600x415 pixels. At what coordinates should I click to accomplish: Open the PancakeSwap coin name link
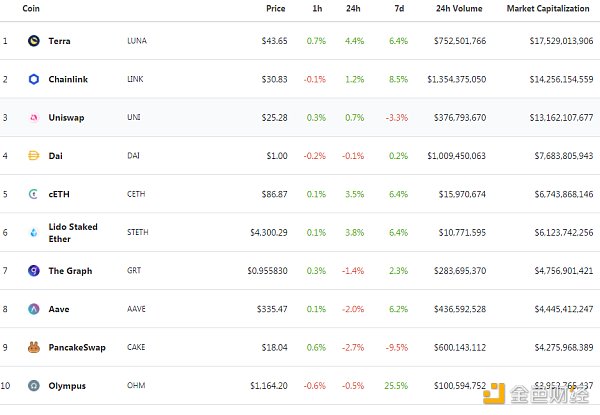[x=76, y=347]
